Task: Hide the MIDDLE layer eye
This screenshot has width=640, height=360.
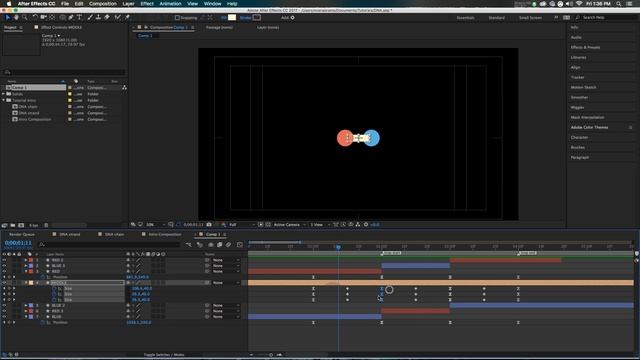Action: [x=4, y=282]
